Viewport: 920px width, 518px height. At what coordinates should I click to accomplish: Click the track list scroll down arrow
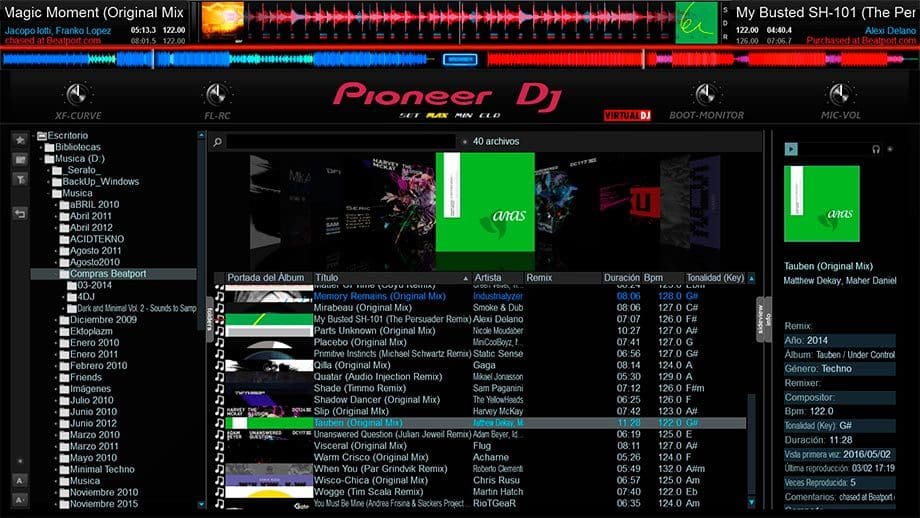click(x=752, y=503)
